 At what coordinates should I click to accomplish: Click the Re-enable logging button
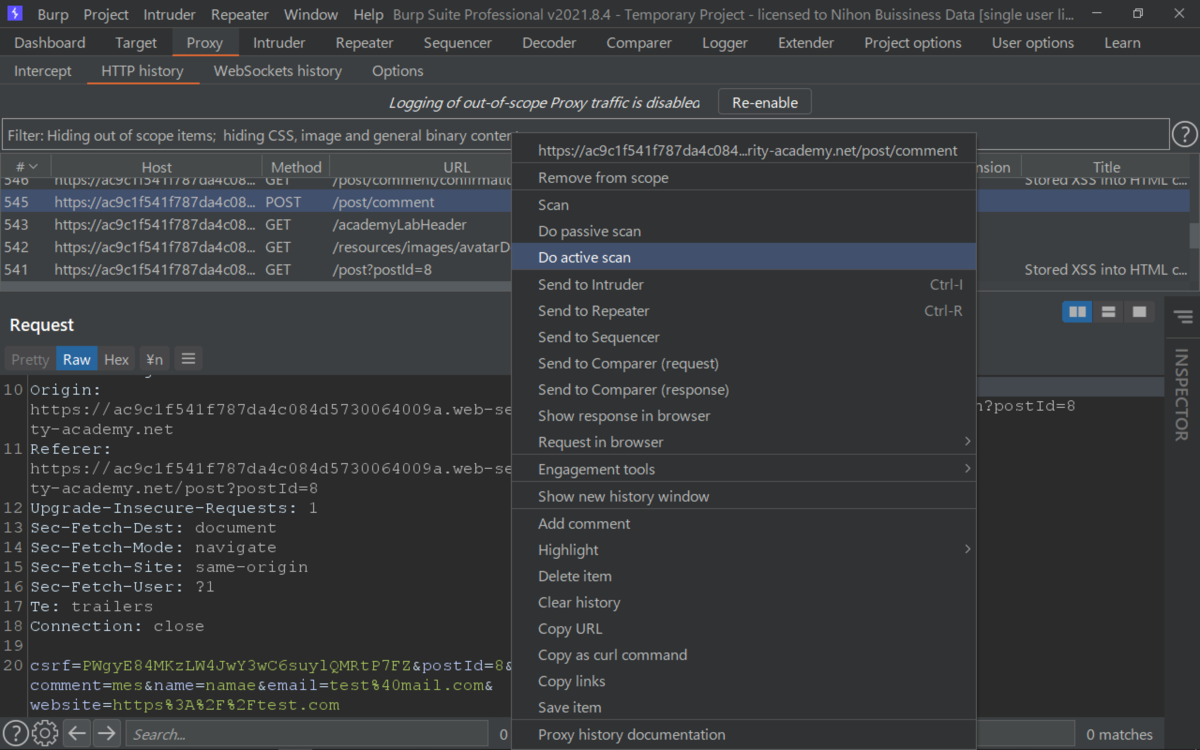tap(765, 102)
